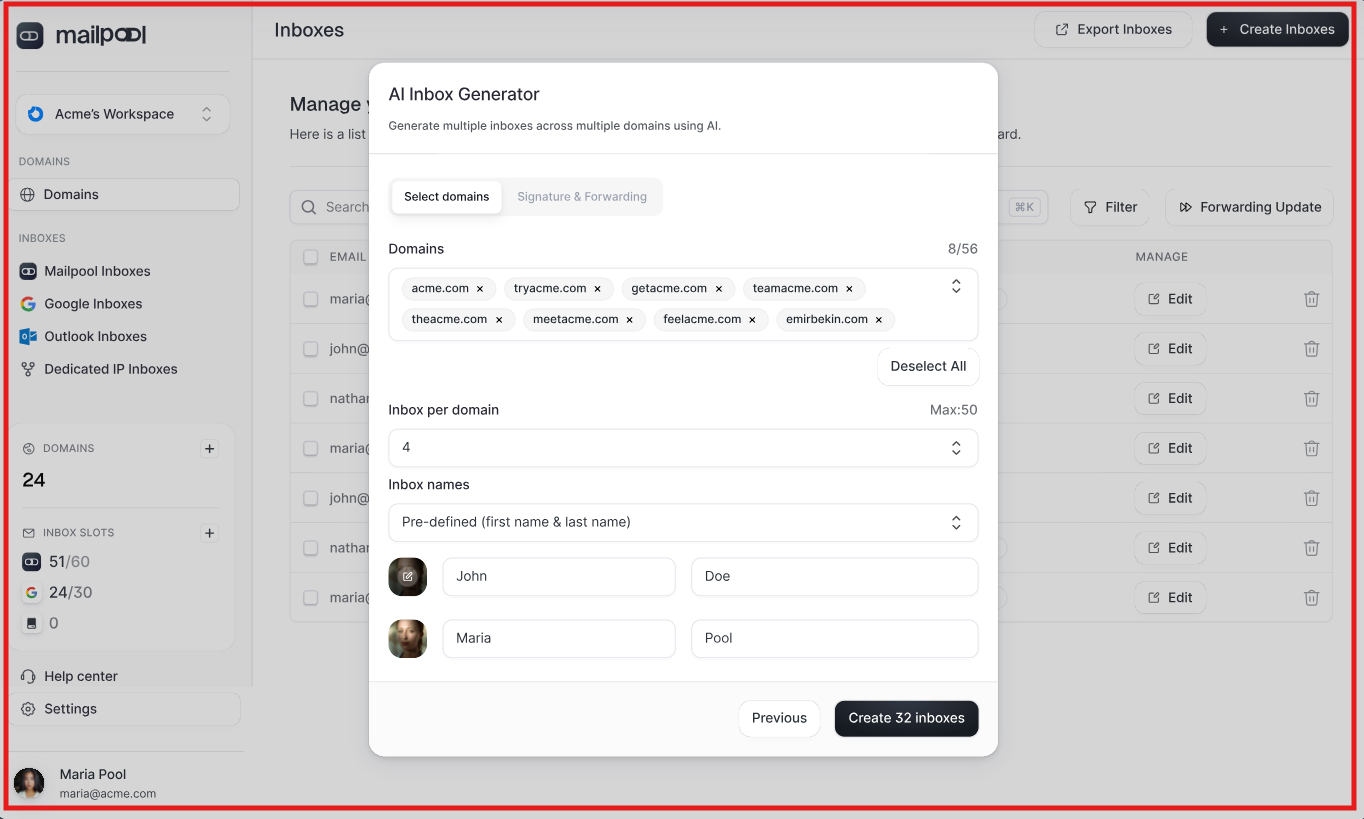Screen dimensions: 1364x819
Task: Click the delete icon beside john@'s Edit button
Action: point(1311,348)
